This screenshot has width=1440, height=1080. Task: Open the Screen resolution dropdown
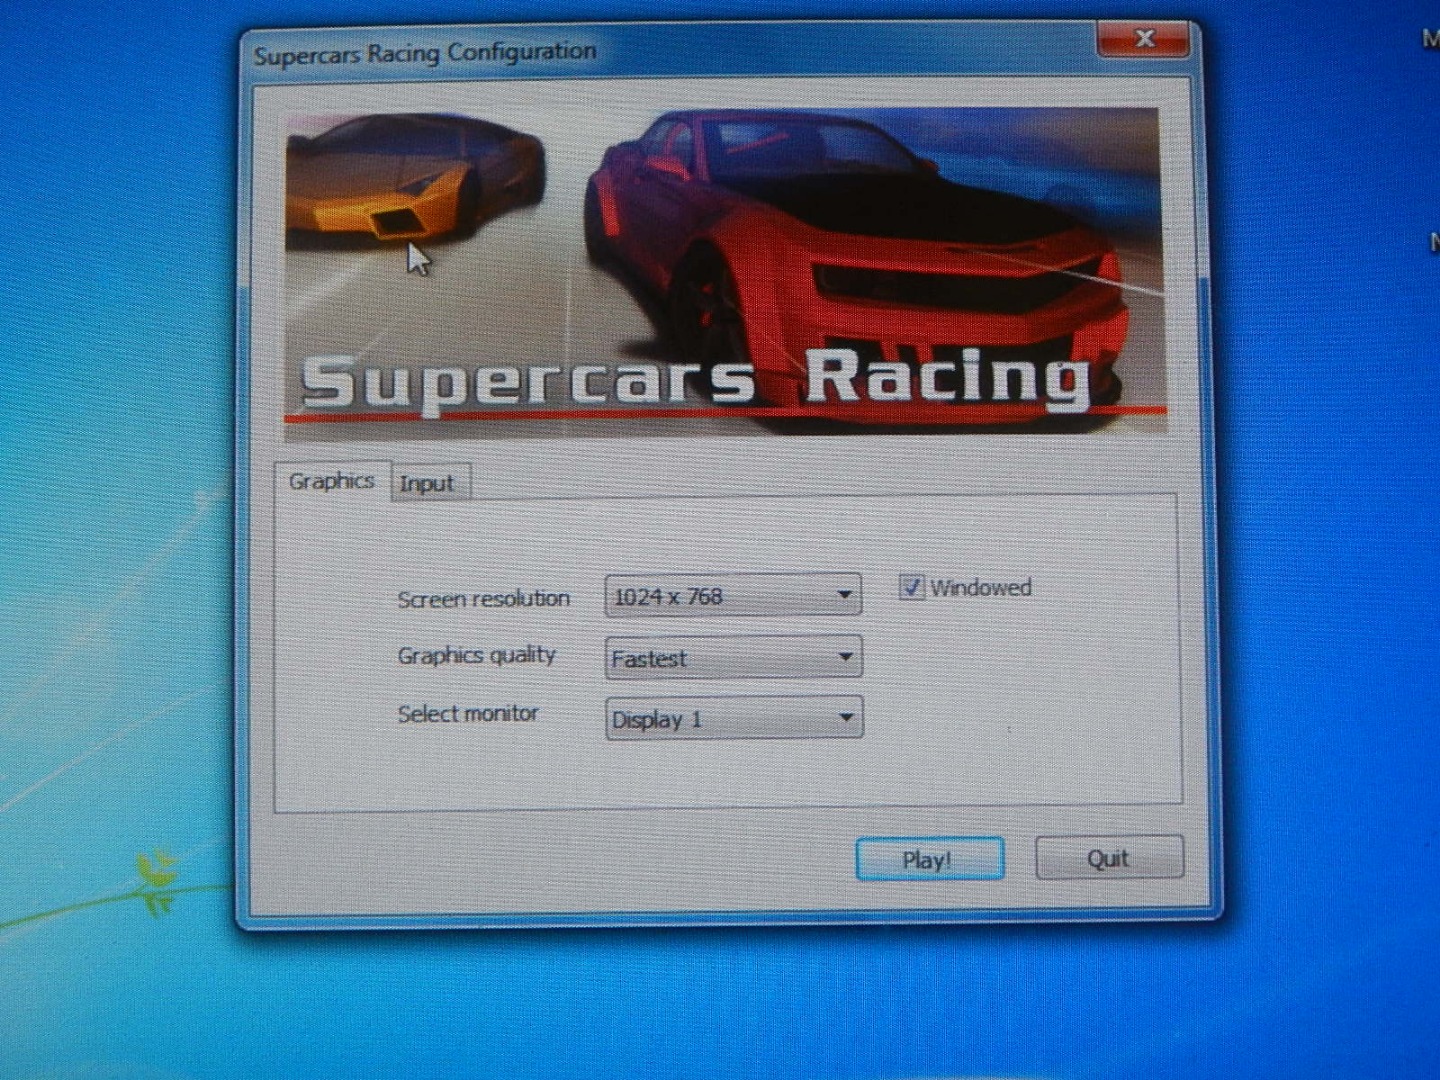point(733,596)
